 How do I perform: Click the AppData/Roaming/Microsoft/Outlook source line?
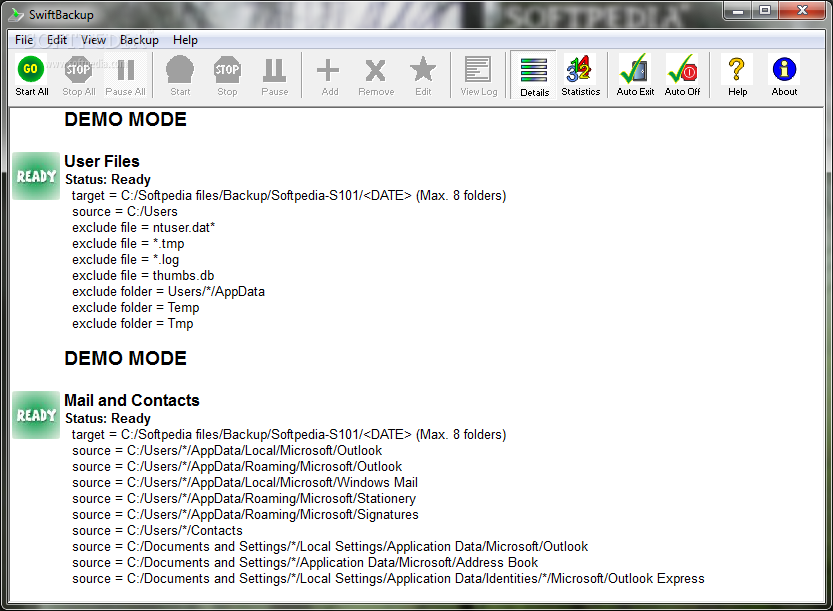click(237, 466)
